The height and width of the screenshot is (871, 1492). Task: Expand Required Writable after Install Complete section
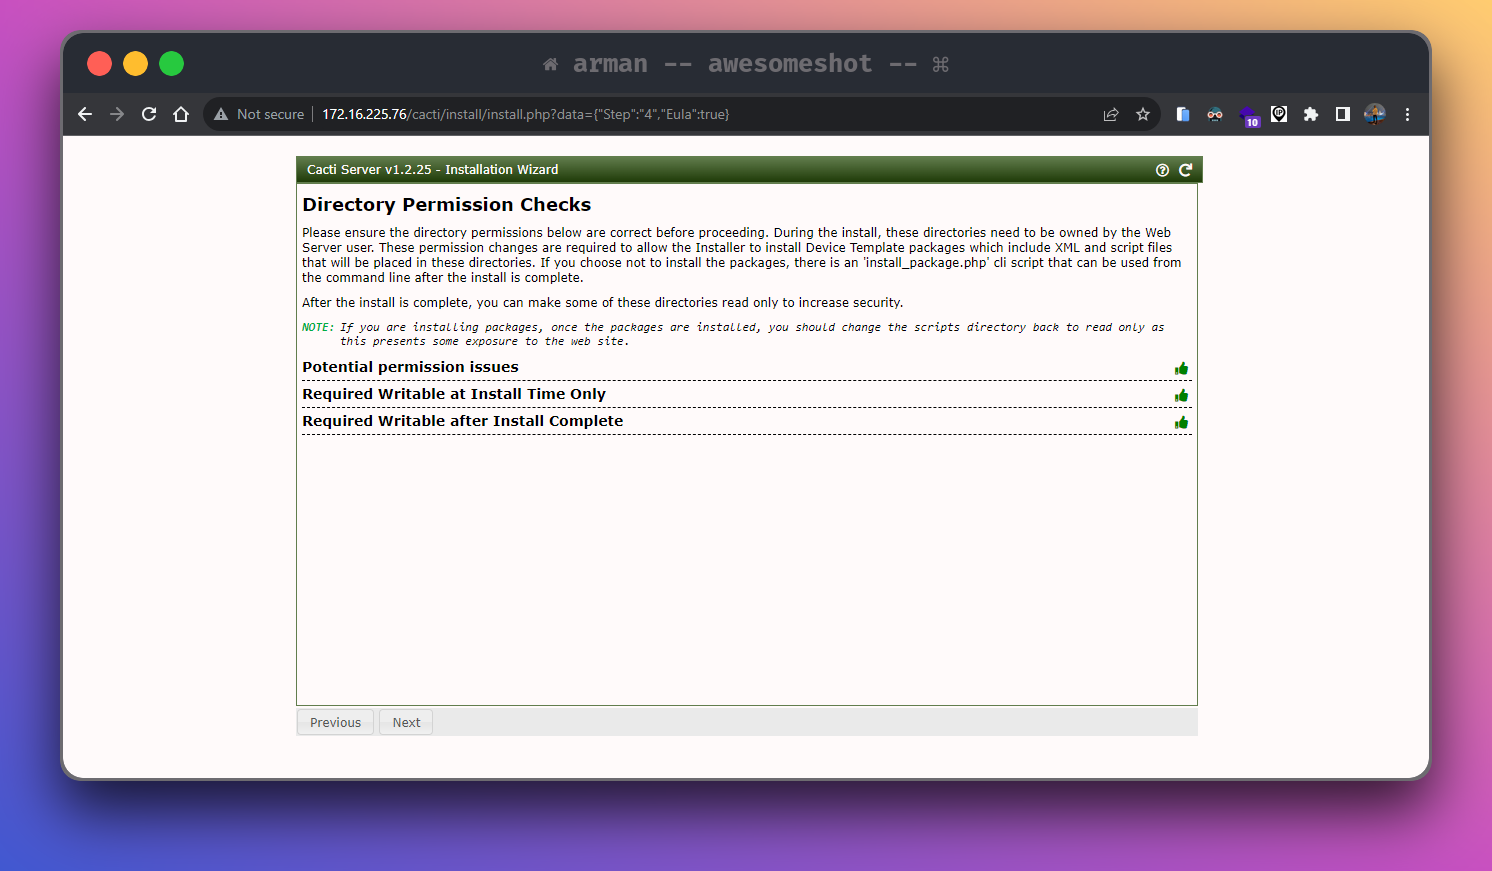746,422
